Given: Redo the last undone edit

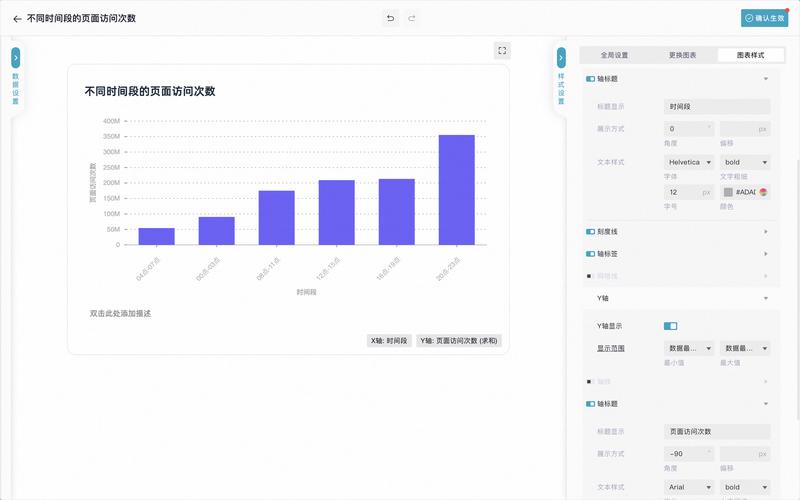Looking at the screenshot, I should coord(412,18).
